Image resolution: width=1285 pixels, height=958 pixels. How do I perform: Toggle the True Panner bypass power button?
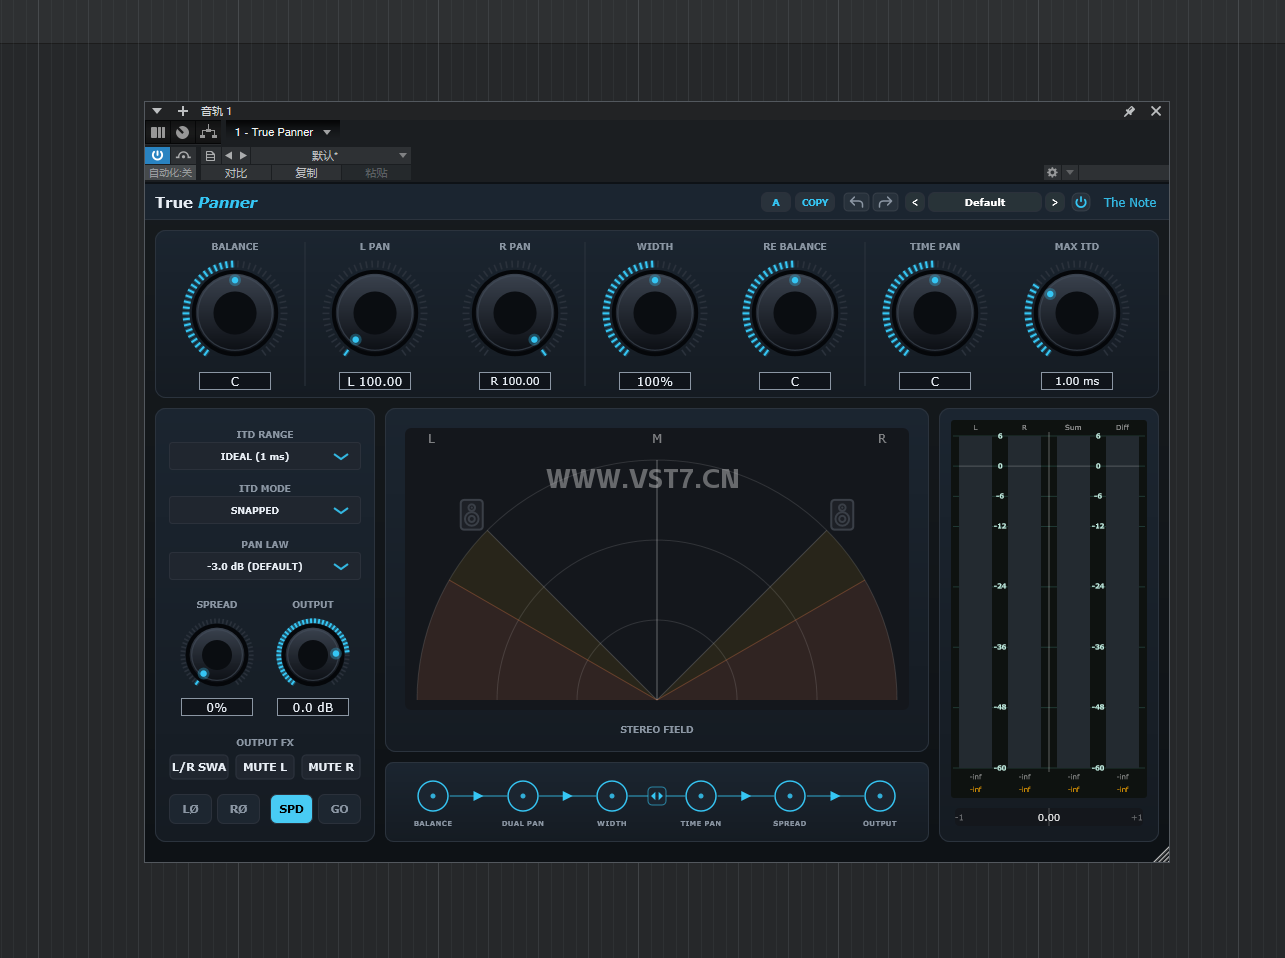tap(1081, 202)
